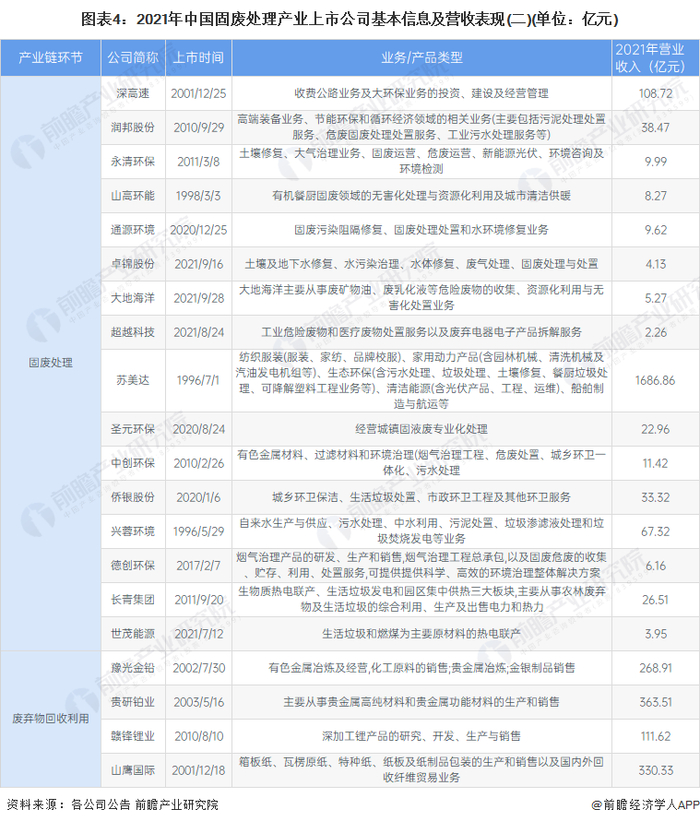Click 深加工锂产品的研究 business description
The image size is (700, 824).
point(421,736)
